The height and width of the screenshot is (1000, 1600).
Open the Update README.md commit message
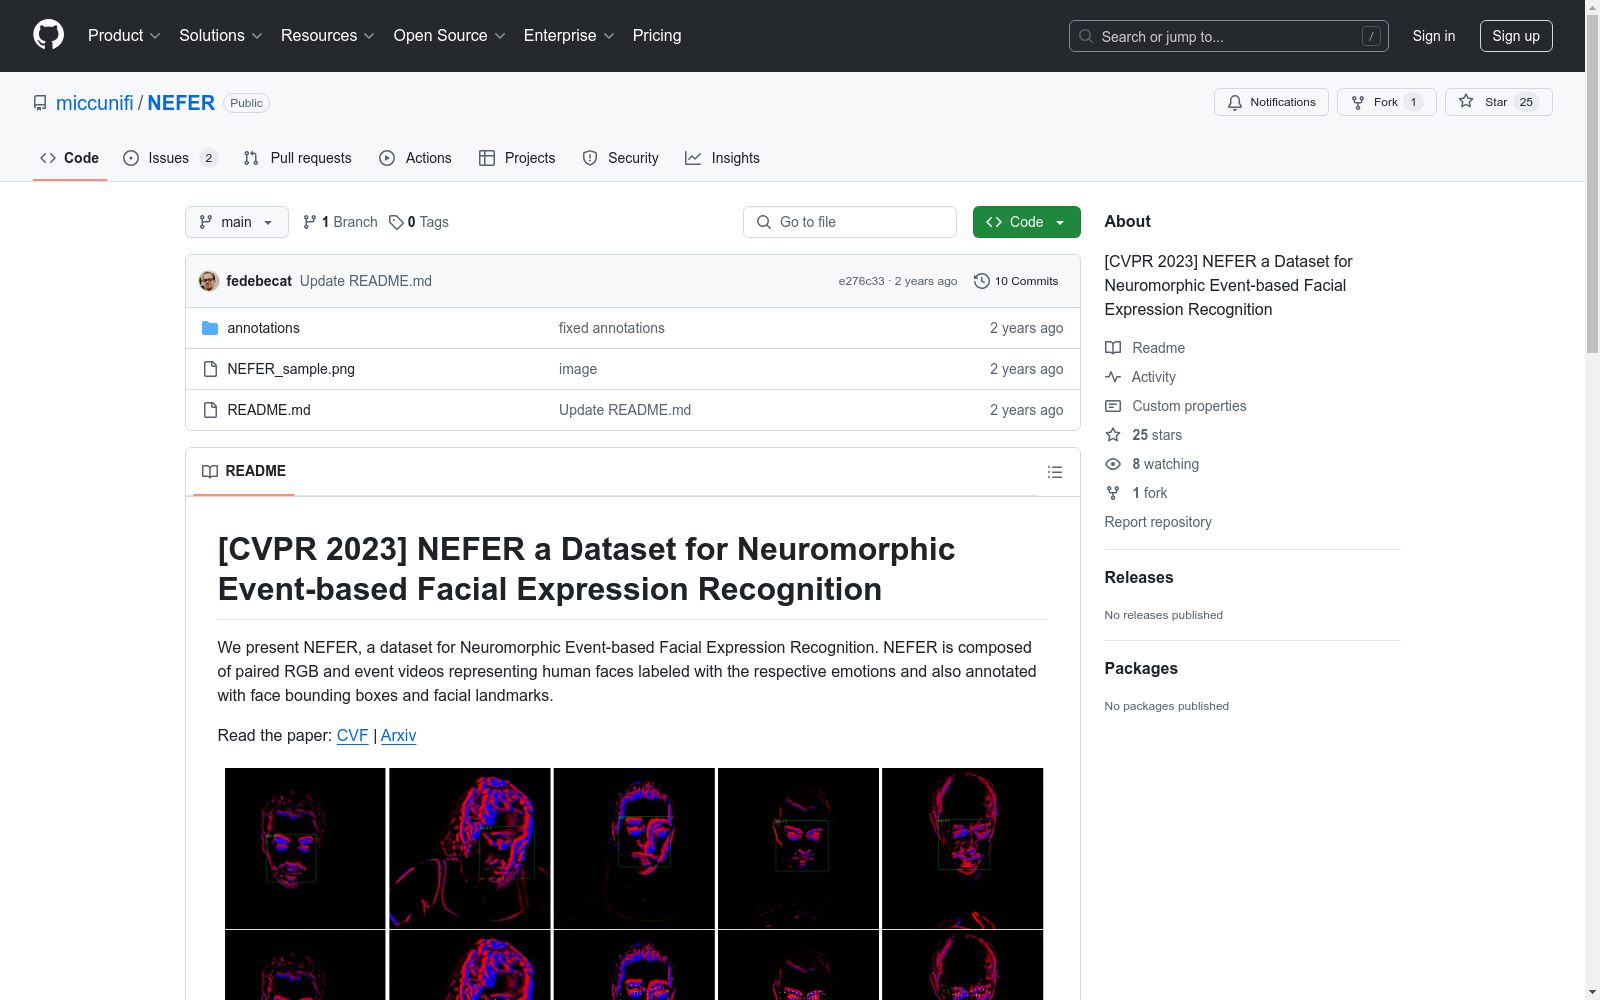click(366, 281)
